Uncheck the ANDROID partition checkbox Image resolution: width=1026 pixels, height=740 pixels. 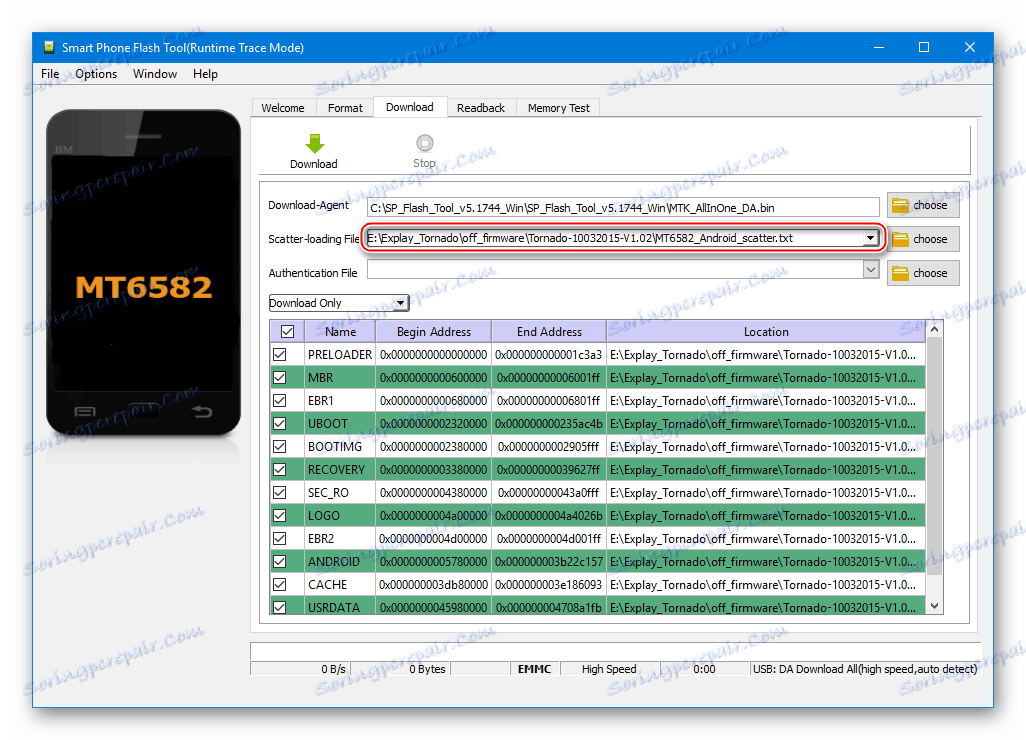coord(280,561)
